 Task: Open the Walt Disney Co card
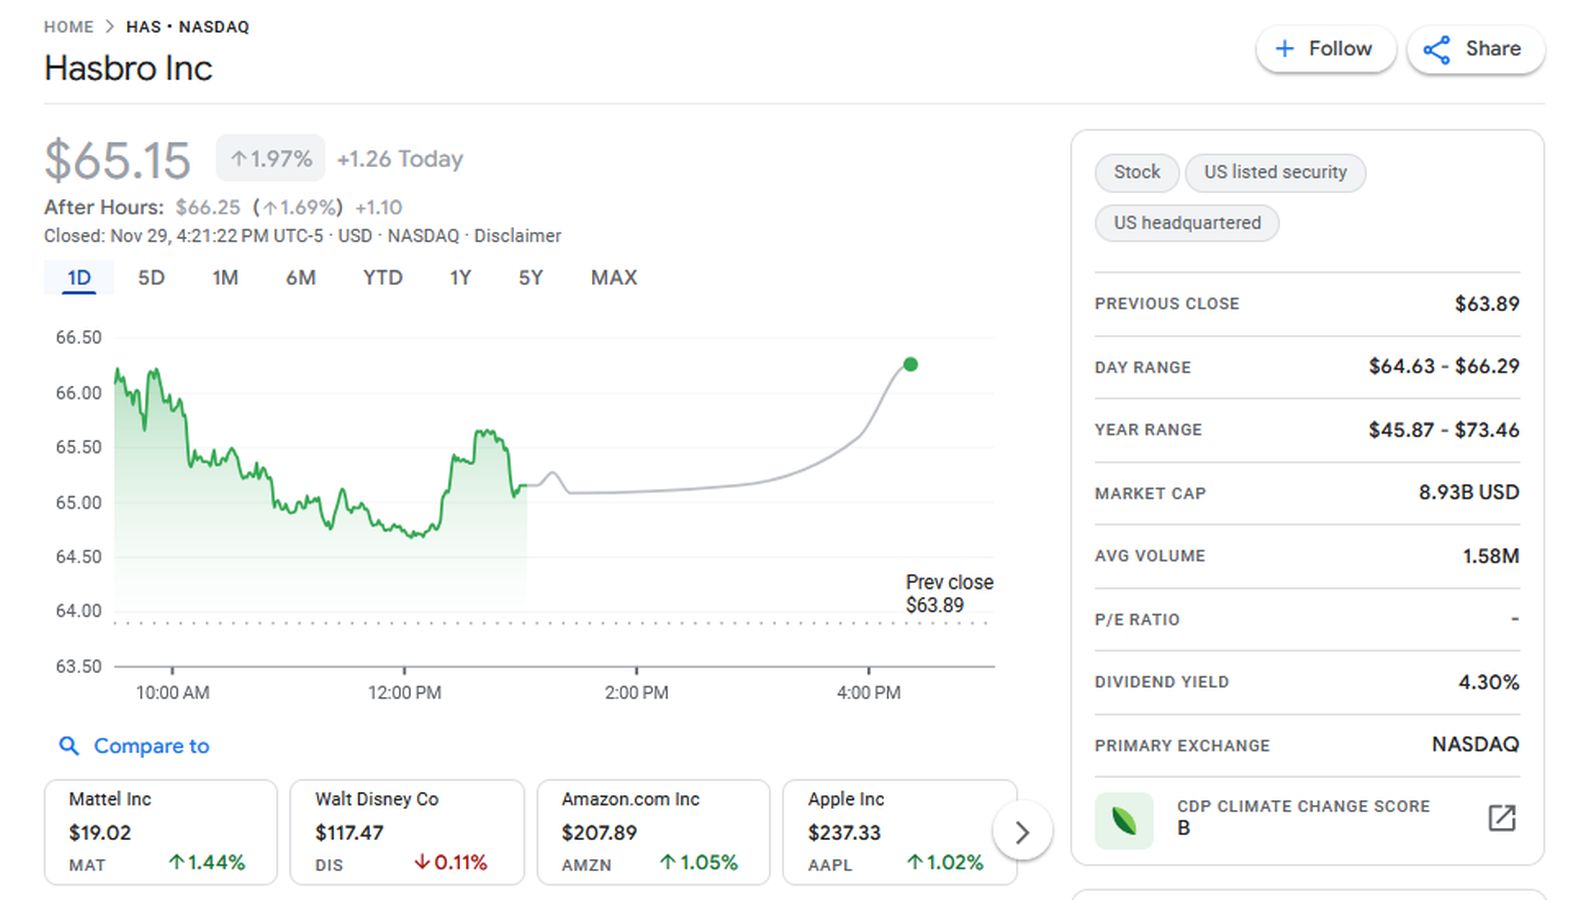pyautogui.click(x=407, y=832)
